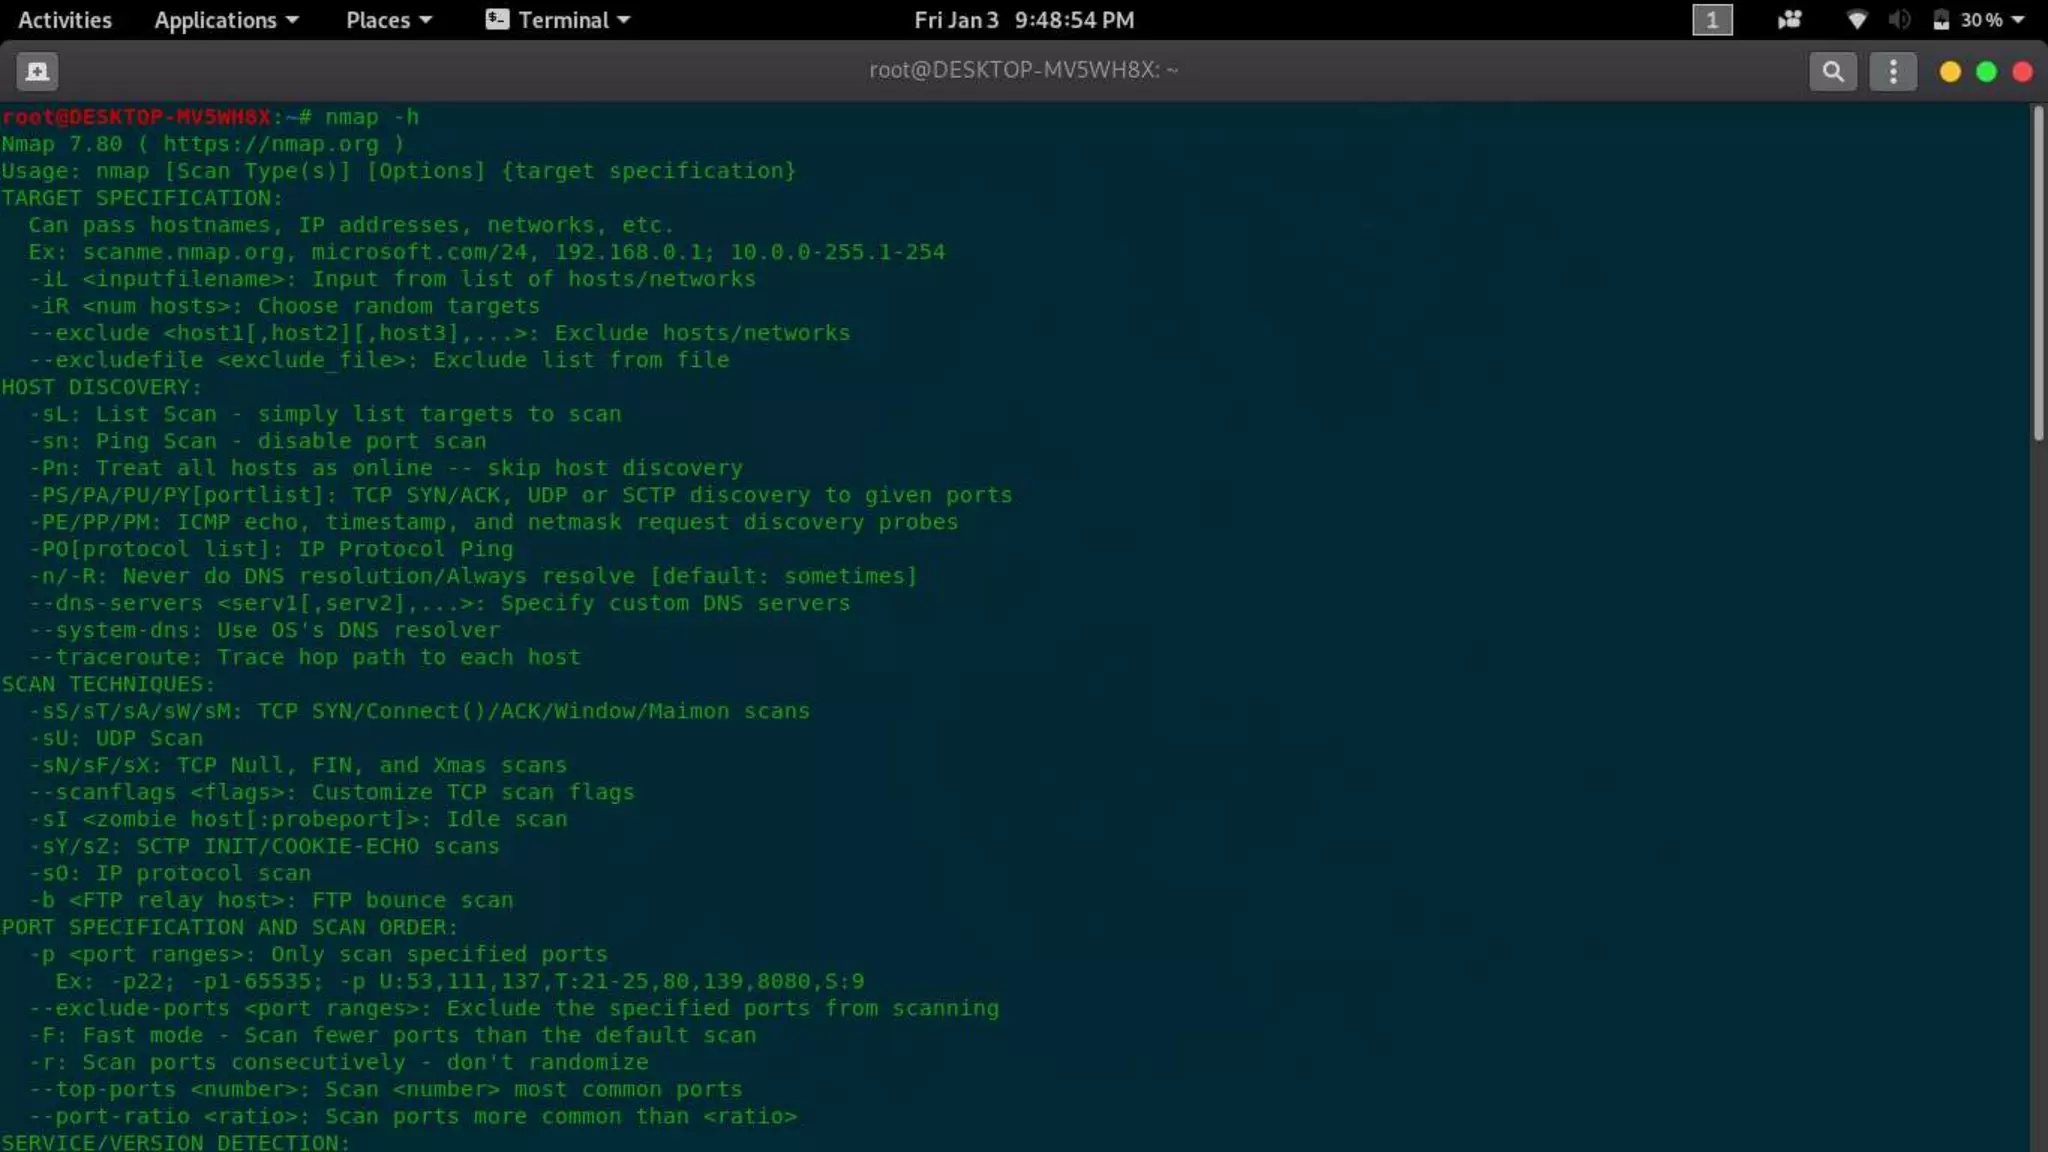Viewport: 2048px width, 1152px height.
Task: Click the root@DESKTOP-MV5WH8X window title
Action: 1023,70
